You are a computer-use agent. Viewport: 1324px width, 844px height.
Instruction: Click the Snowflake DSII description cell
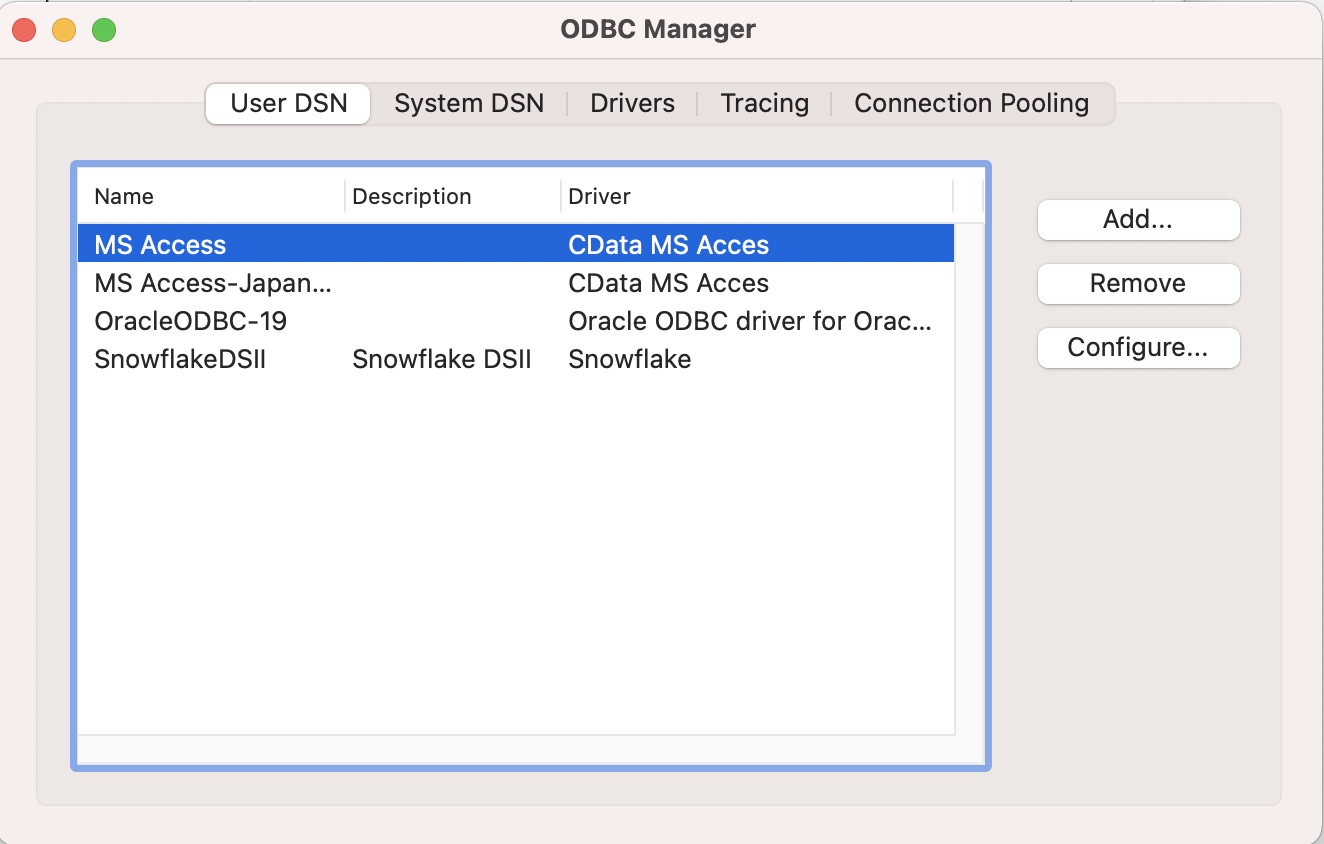coord(441,359)
